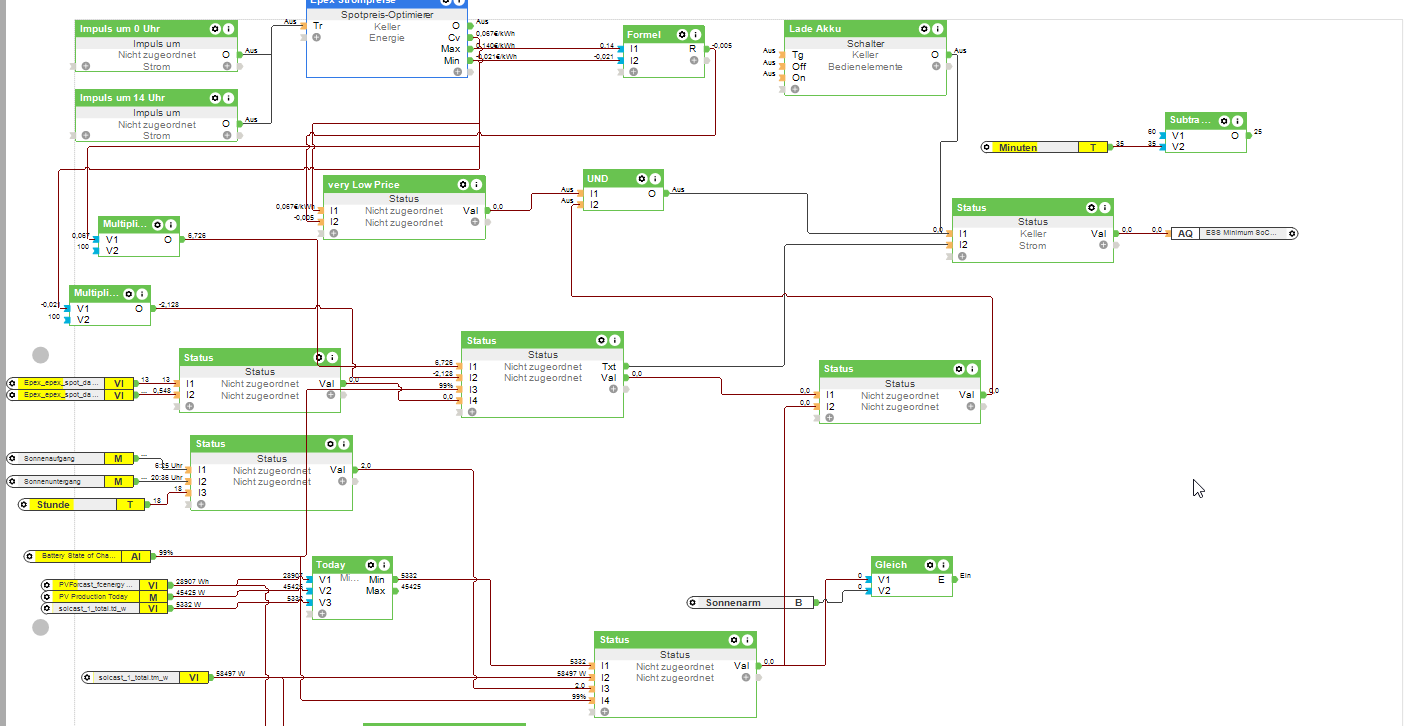Select the PVForcast_fcenergy virtual input
Viewport: 1414px width, 726px height.
[x=105, y=585]
